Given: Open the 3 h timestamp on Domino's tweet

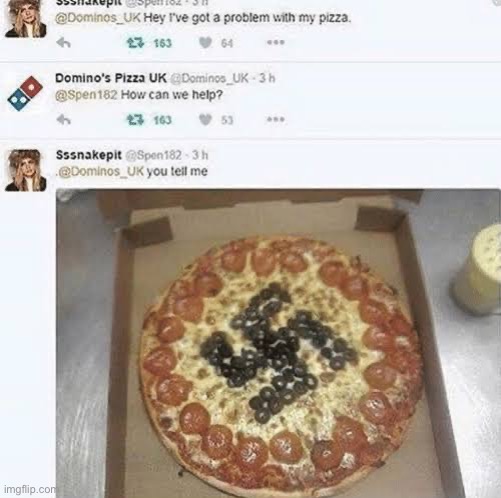Looking at the screenshot, I should pos(267,78).
